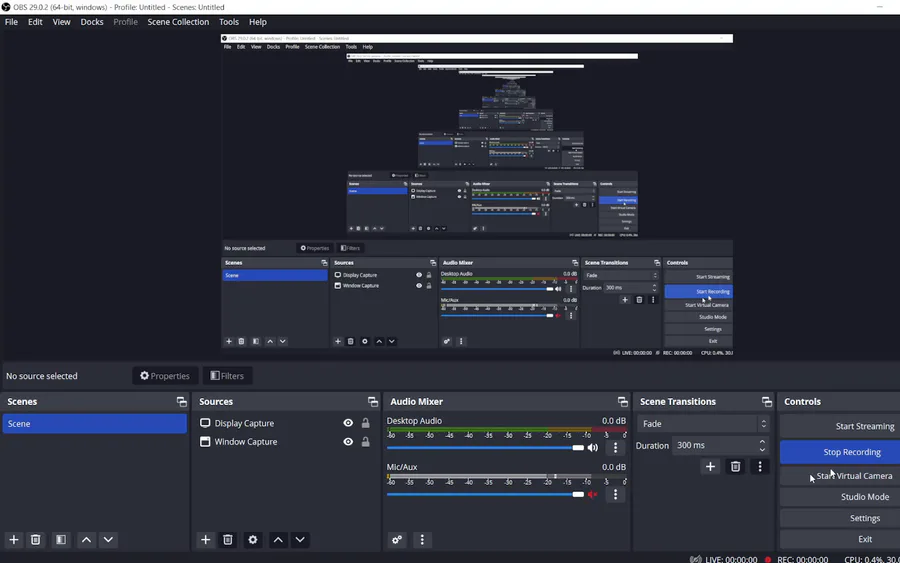Remove selected source with trash icon
This screenshot has width=900, height=563.
point(228,539)
